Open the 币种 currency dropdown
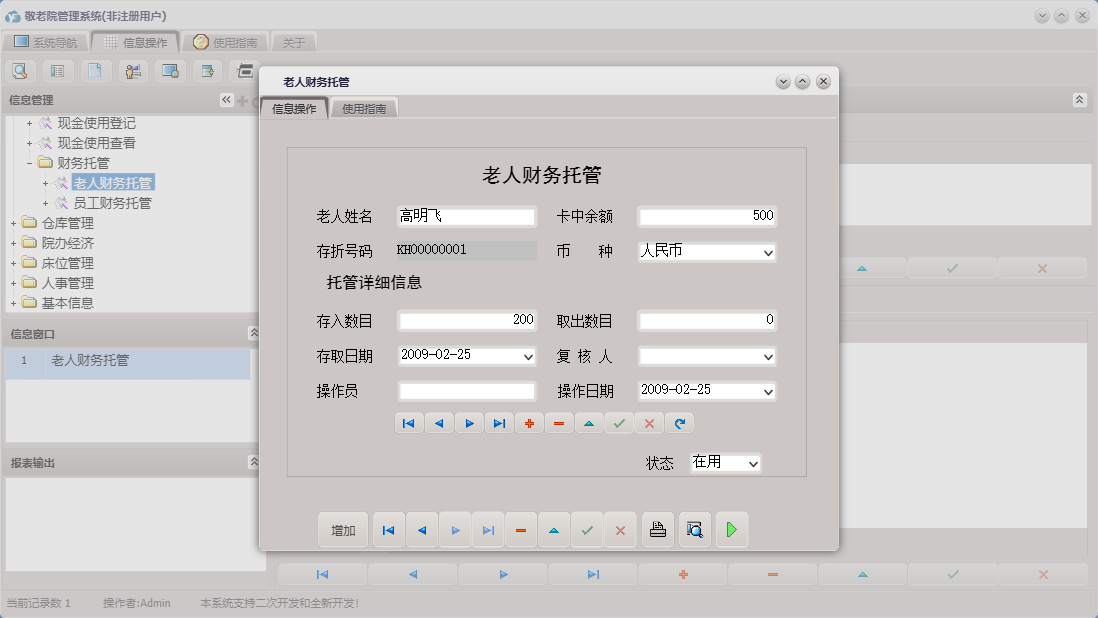Image resolution: width=1098 pixels, height=618 pixels. point(767,252)
